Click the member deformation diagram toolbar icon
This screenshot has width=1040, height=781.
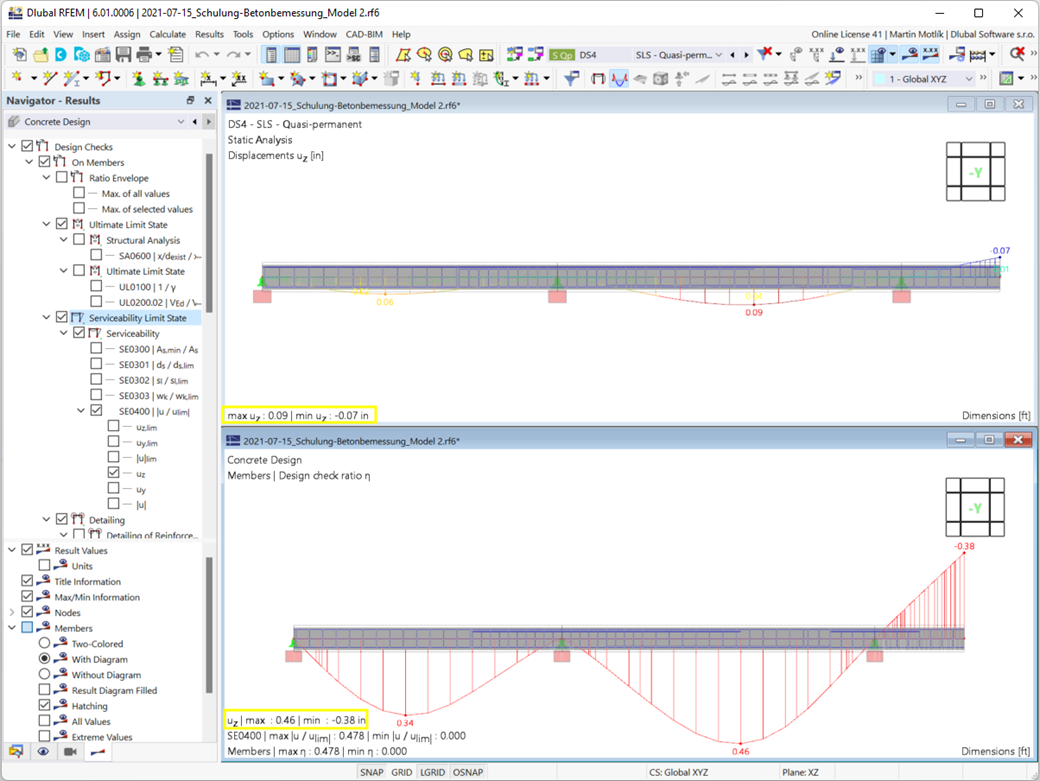click(619, 78)
